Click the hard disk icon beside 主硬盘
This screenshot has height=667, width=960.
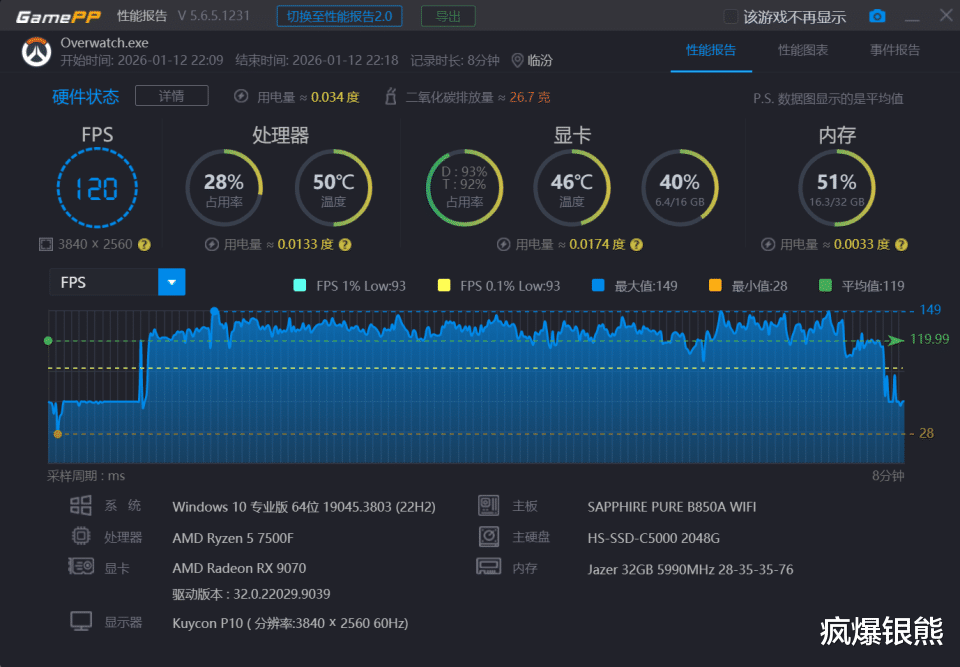489,537
